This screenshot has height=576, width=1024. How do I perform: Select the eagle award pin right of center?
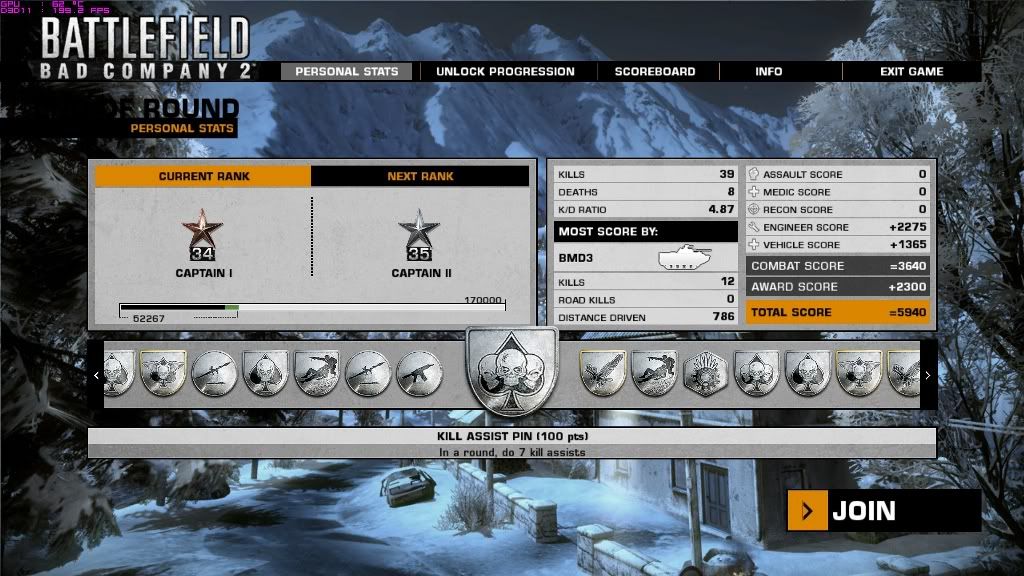[x=601, y=372]
